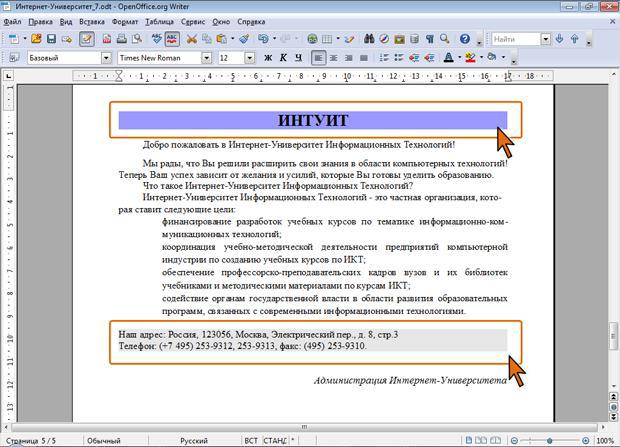Click the Open file folder icon
Image resolution: width=620 pixels, height=447 pixels.
click(36, 39)
